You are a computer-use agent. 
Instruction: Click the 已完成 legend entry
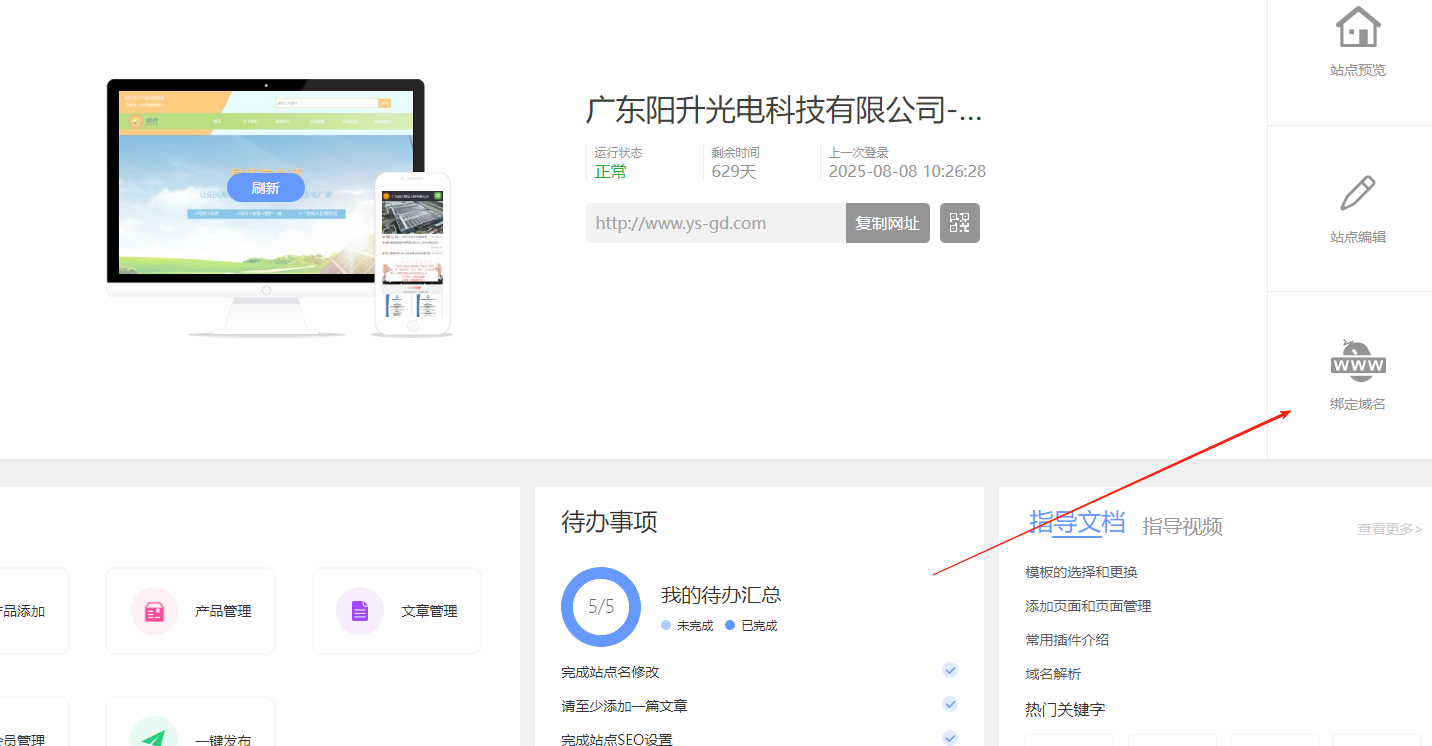[x=751, y=625]
